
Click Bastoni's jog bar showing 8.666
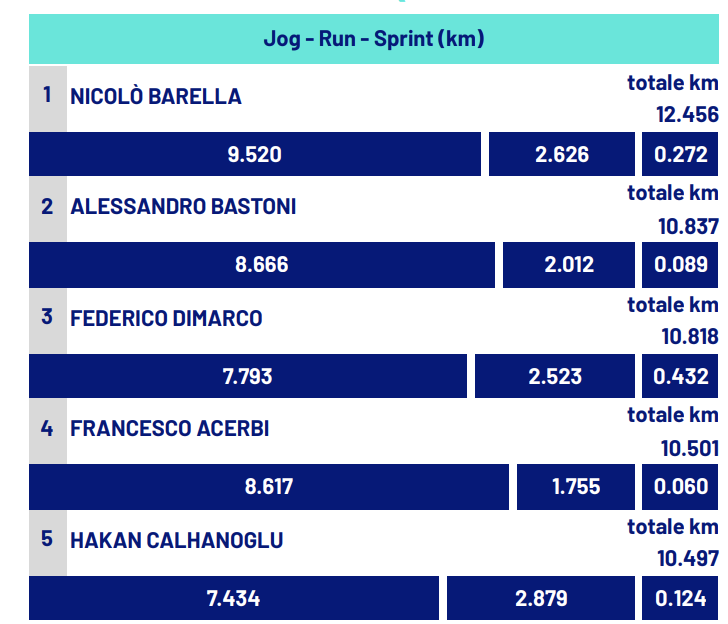[x=262, y=265]
